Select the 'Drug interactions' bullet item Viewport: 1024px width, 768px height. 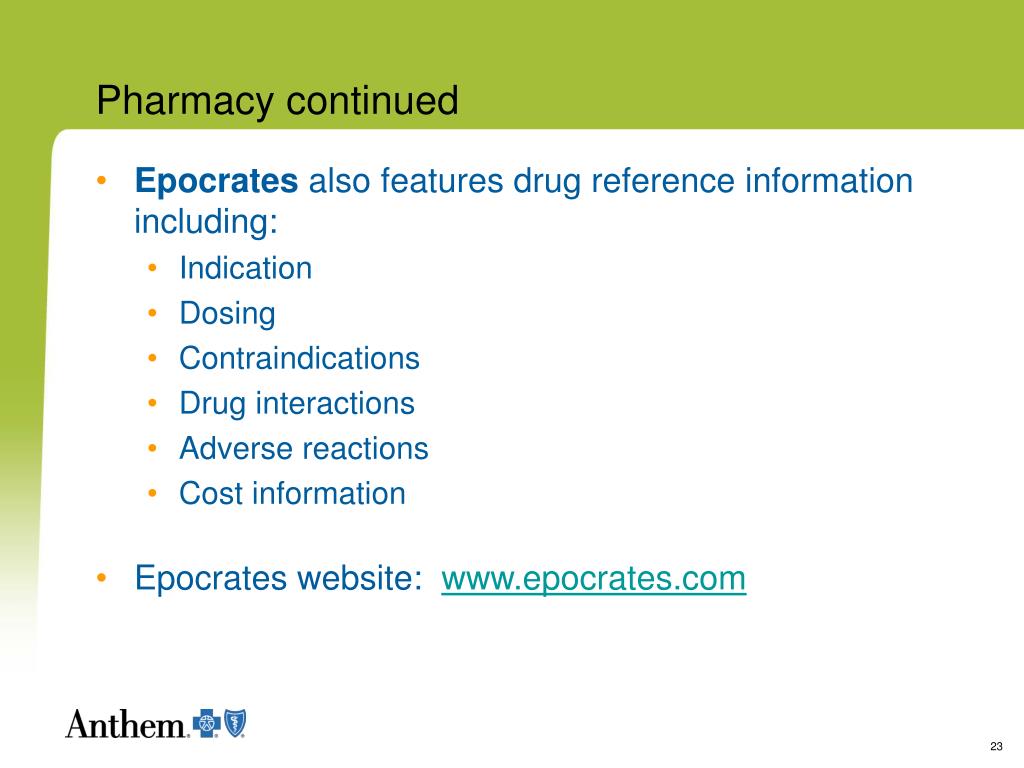(296, 404)
